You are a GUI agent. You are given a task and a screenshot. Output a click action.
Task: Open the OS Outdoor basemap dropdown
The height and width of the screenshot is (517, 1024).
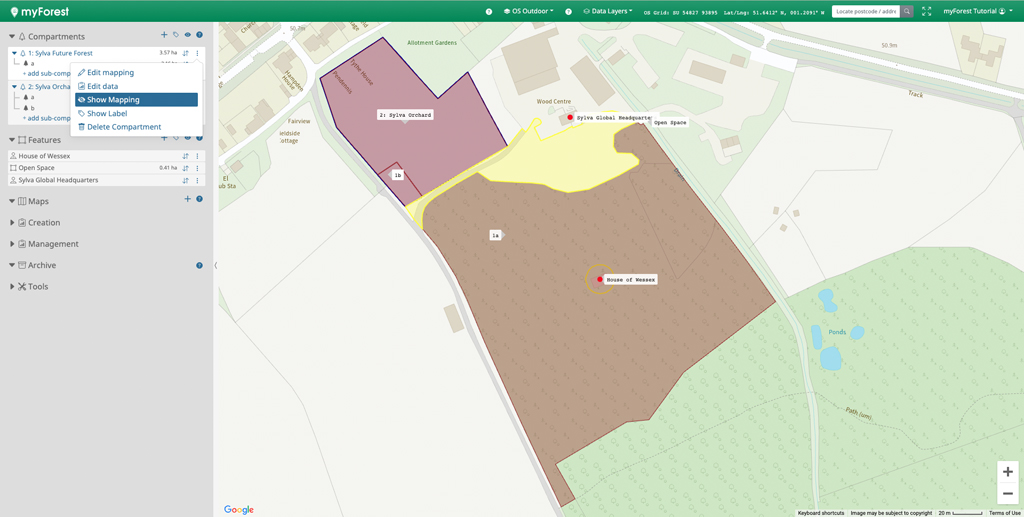(x=529, y=11)
